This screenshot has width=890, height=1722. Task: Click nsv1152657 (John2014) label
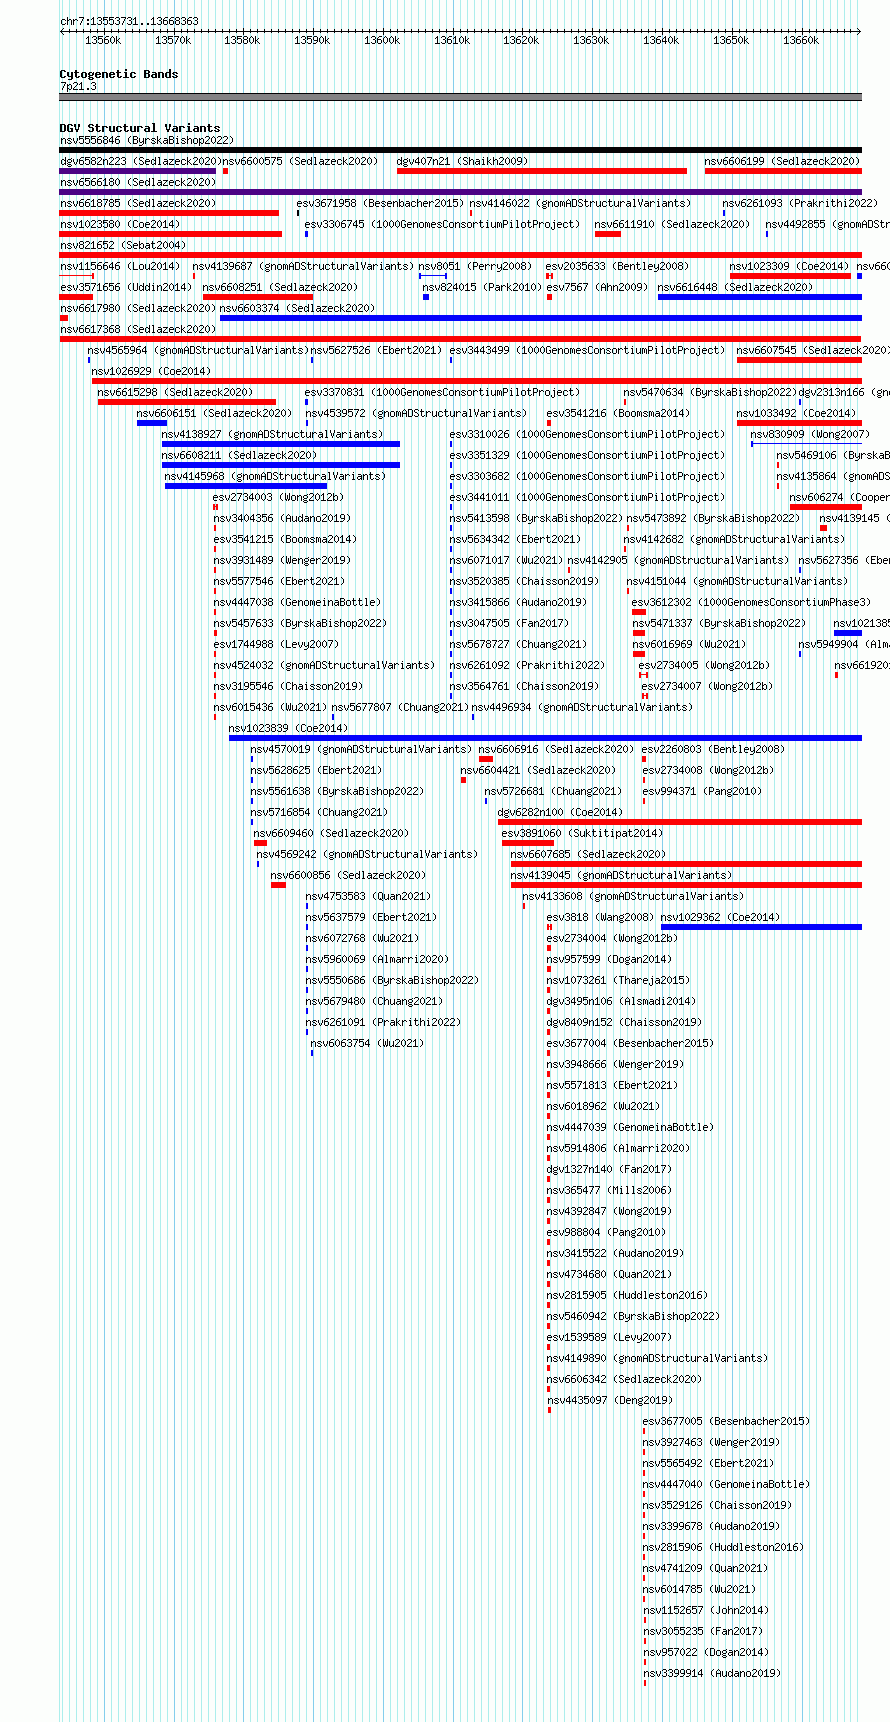pos(706,1610)
